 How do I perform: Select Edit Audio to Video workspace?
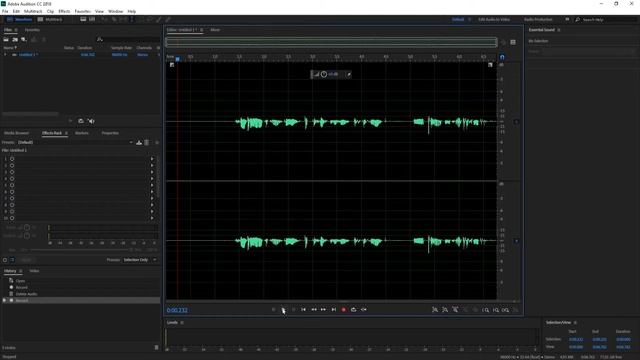(494, 20)
